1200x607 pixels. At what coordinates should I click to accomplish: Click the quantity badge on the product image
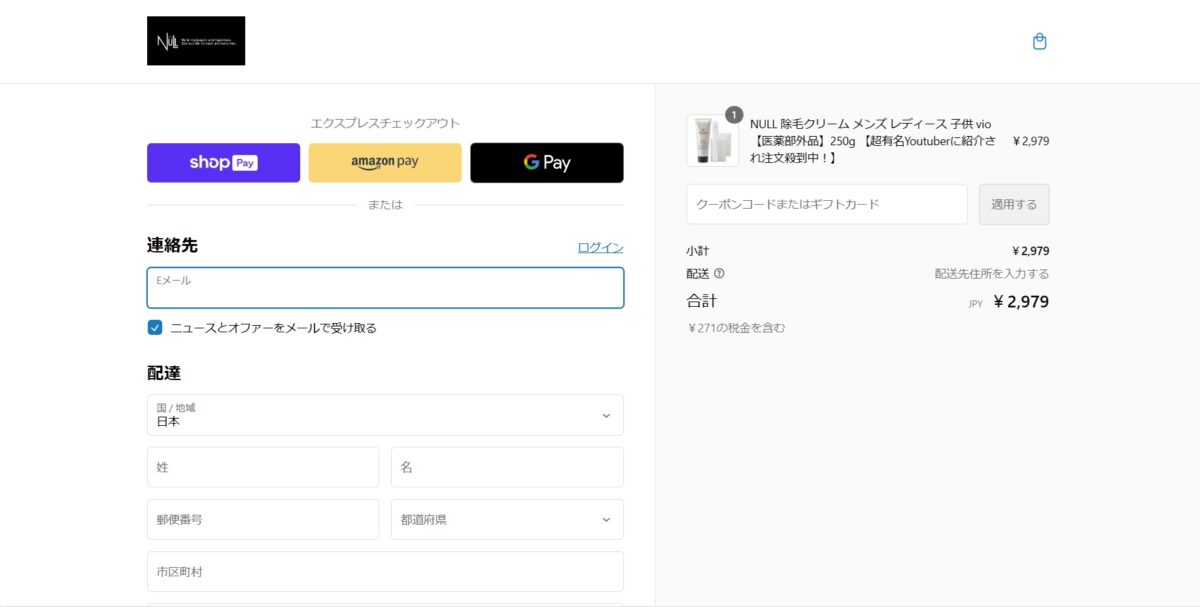(x=734, y=115)
